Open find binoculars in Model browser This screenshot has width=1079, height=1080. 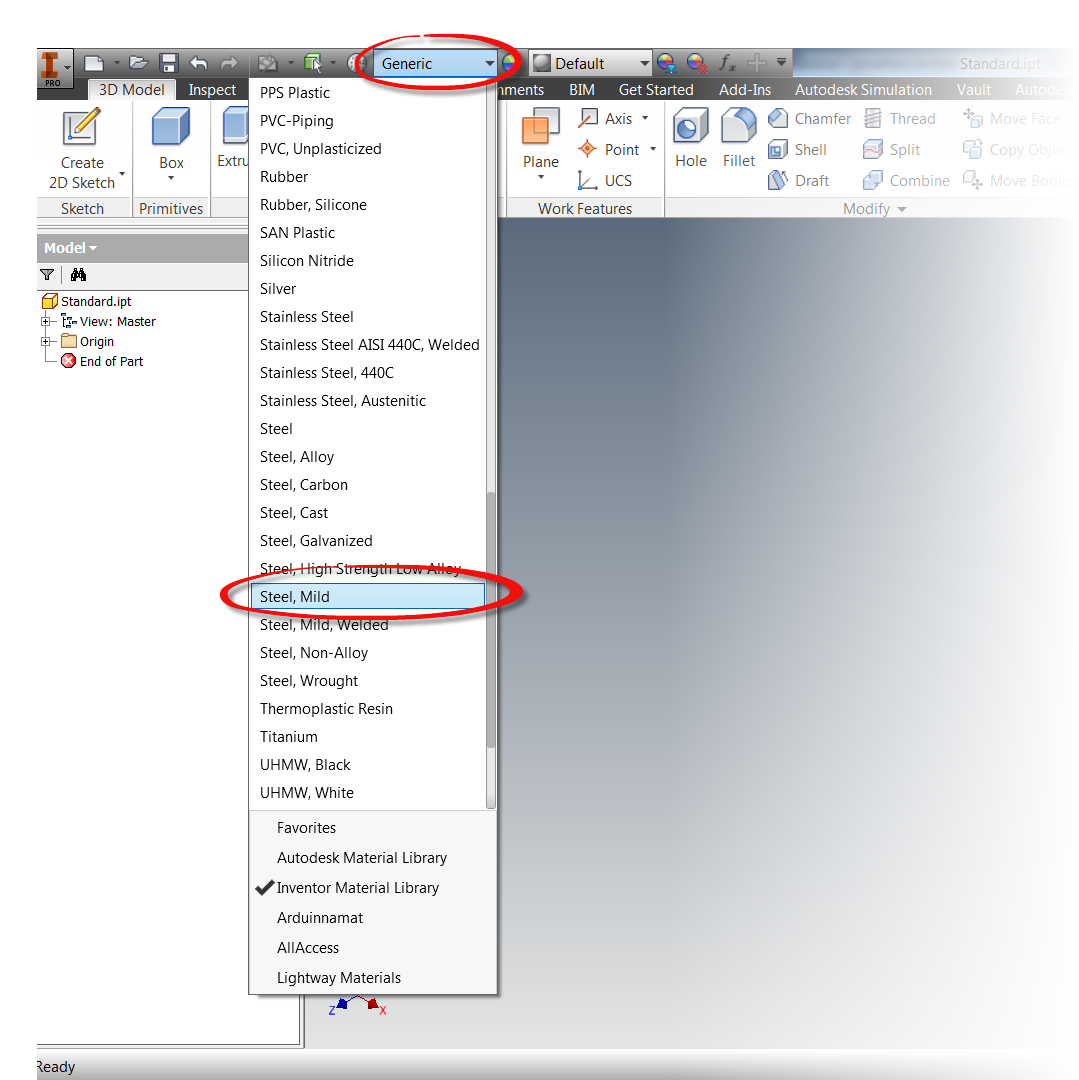pyautogui.click(x=78, y=275)
